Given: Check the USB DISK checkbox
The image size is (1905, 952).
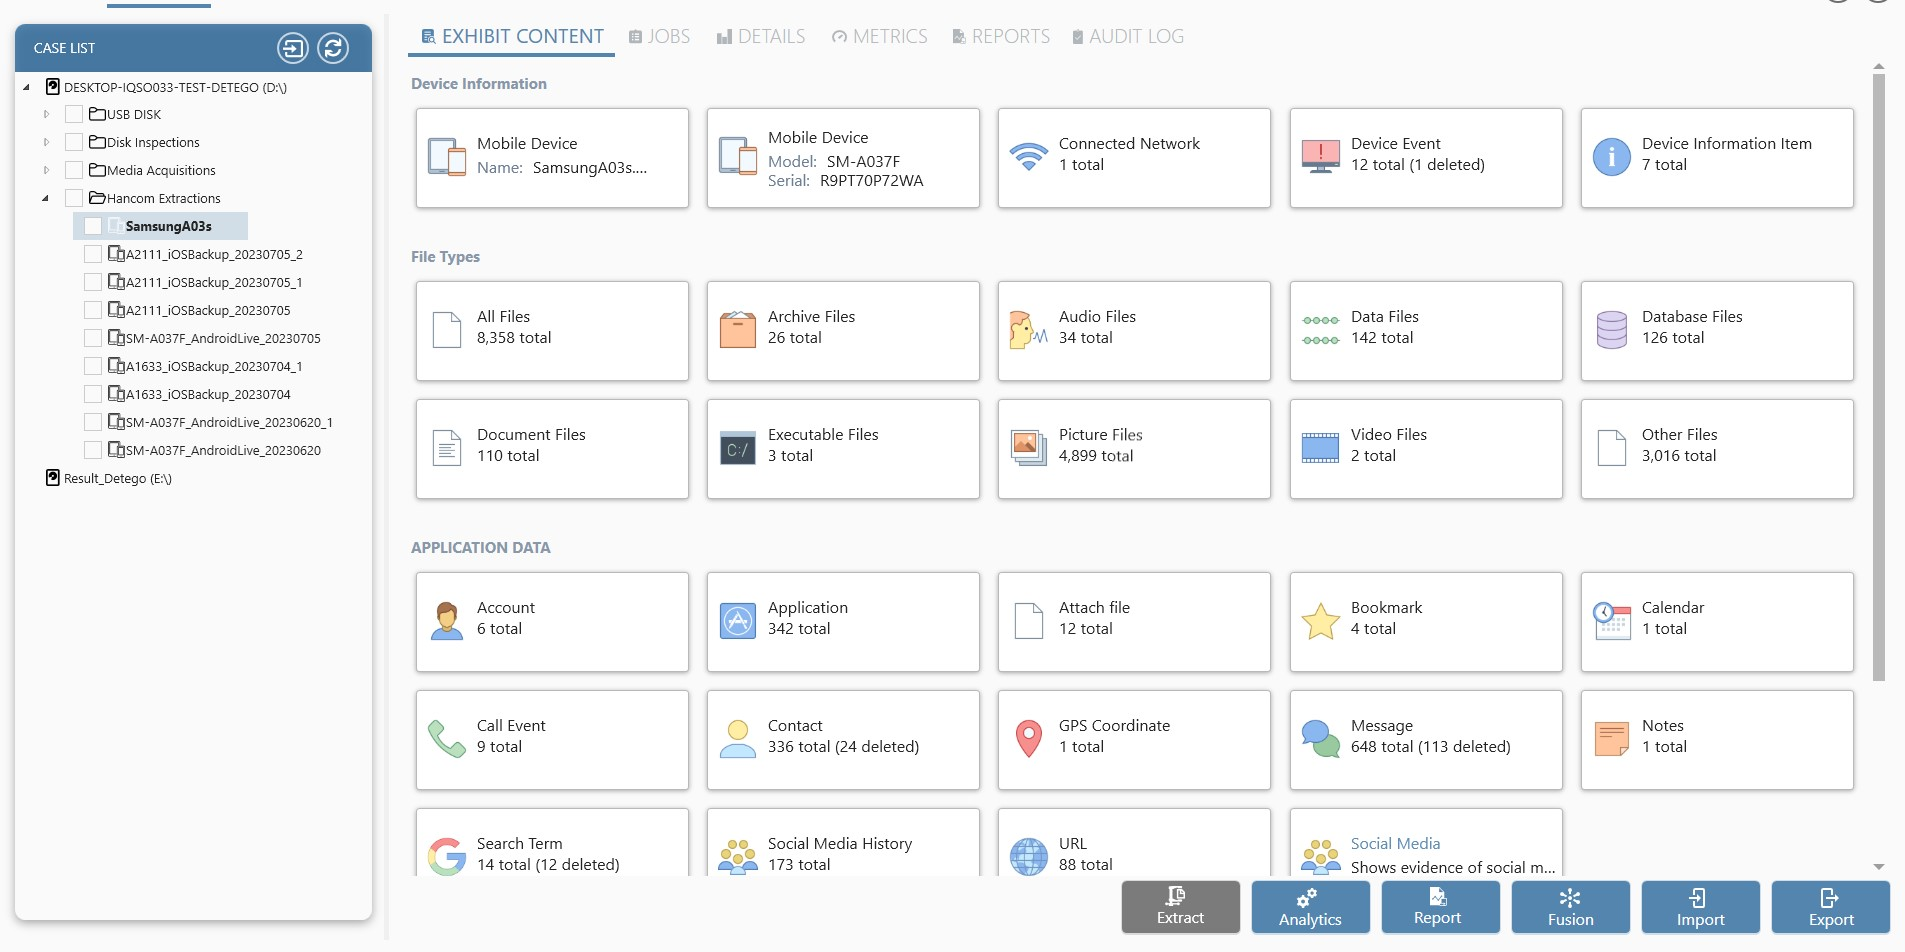Looking at the screenshot, I should point(74,114).
